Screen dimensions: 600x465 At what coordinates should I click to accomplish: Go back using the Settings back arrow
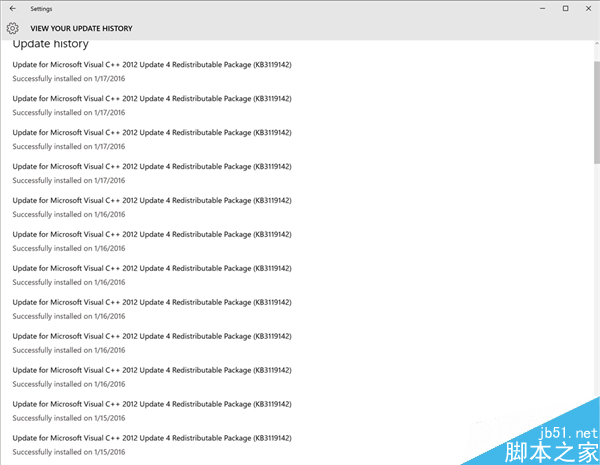tap(13, 8)
